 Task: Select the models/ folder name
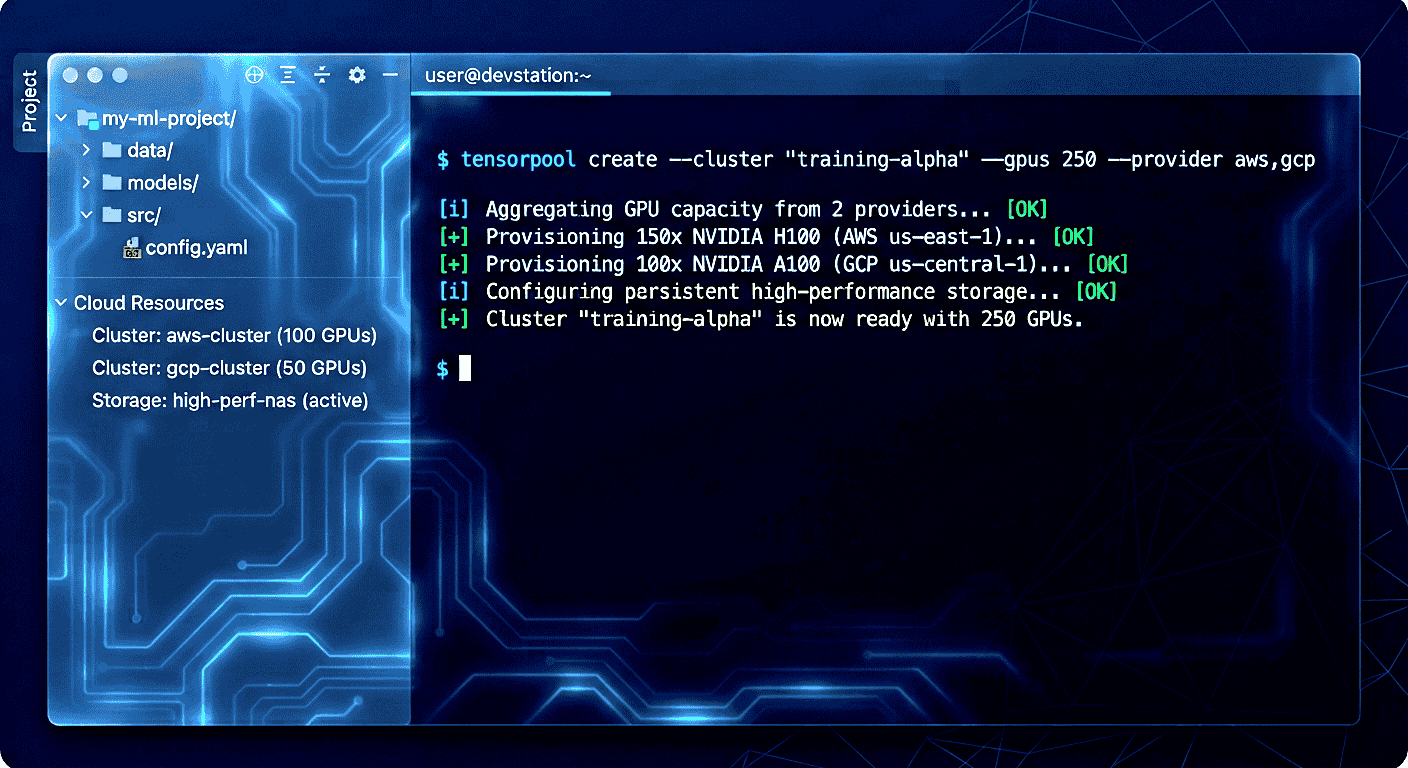pyautogui.click(x=163, y=183)
